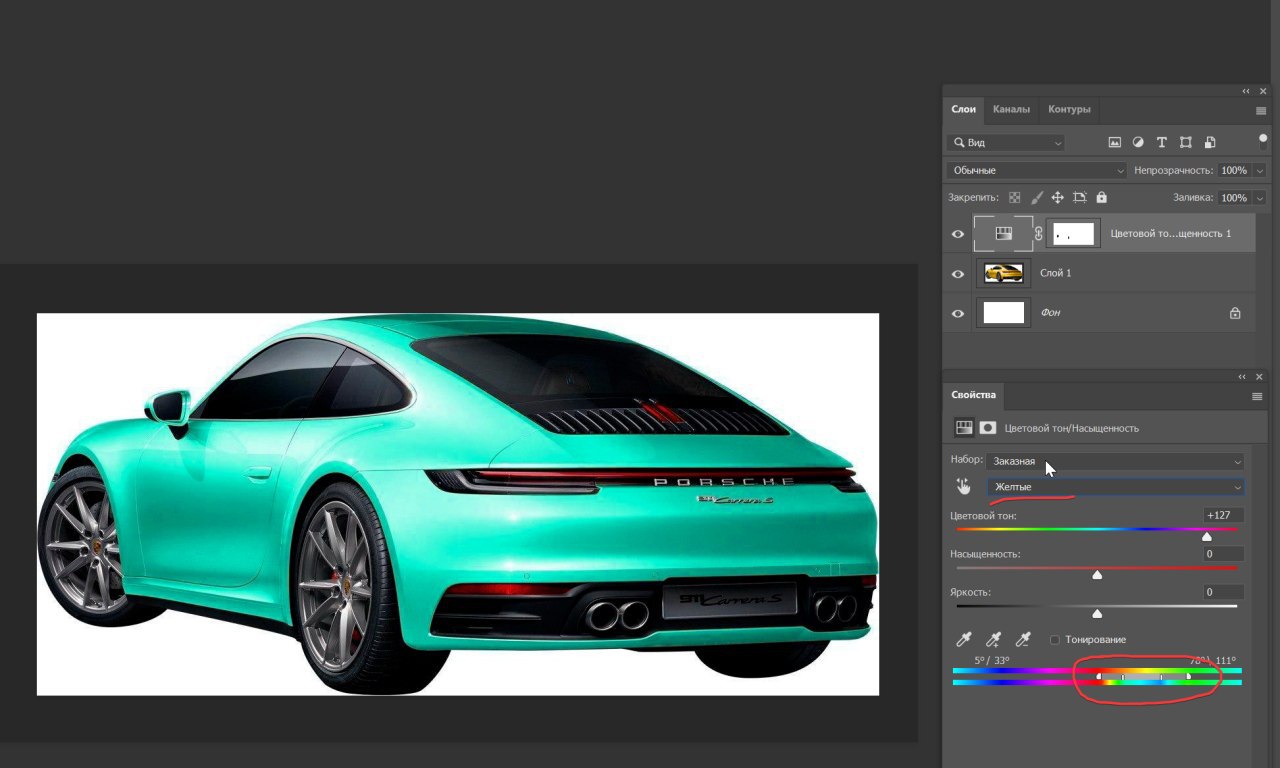
Task: Select the Слой 1 layer name
Action: point(1055,273)
